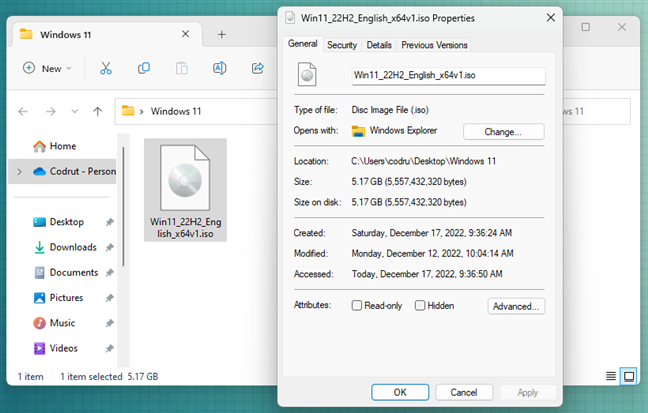The image size is (648, 413).
Task: Open Music in quick access
Action: pos(54,323)
